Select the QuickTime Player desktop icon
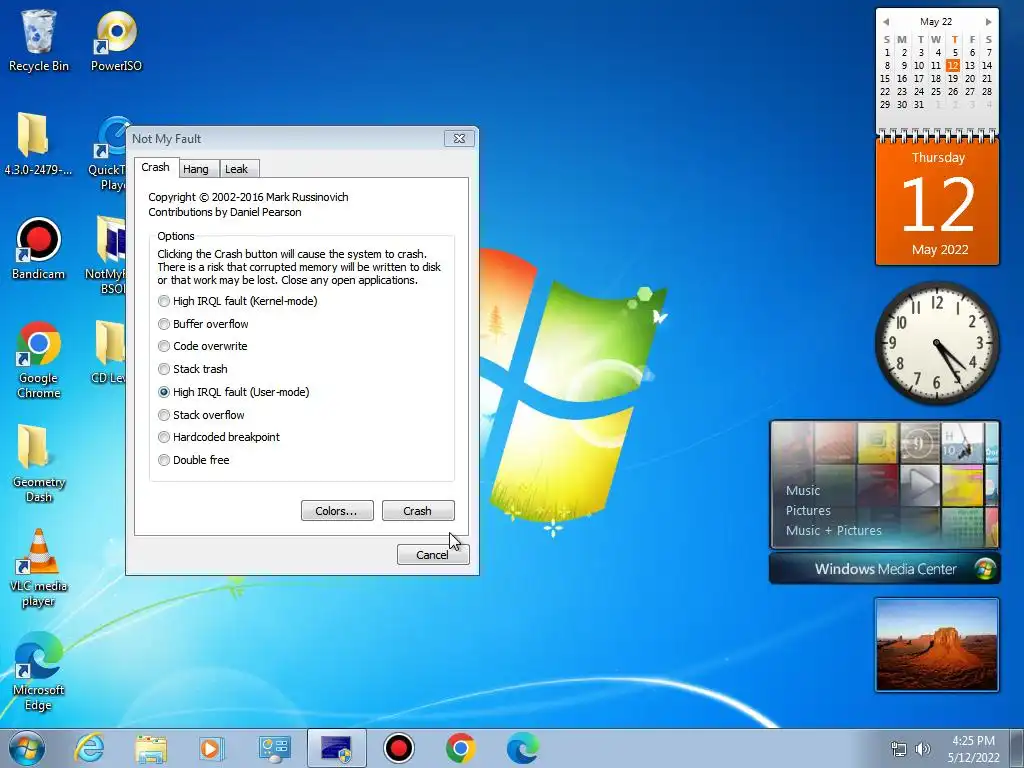 108,153
